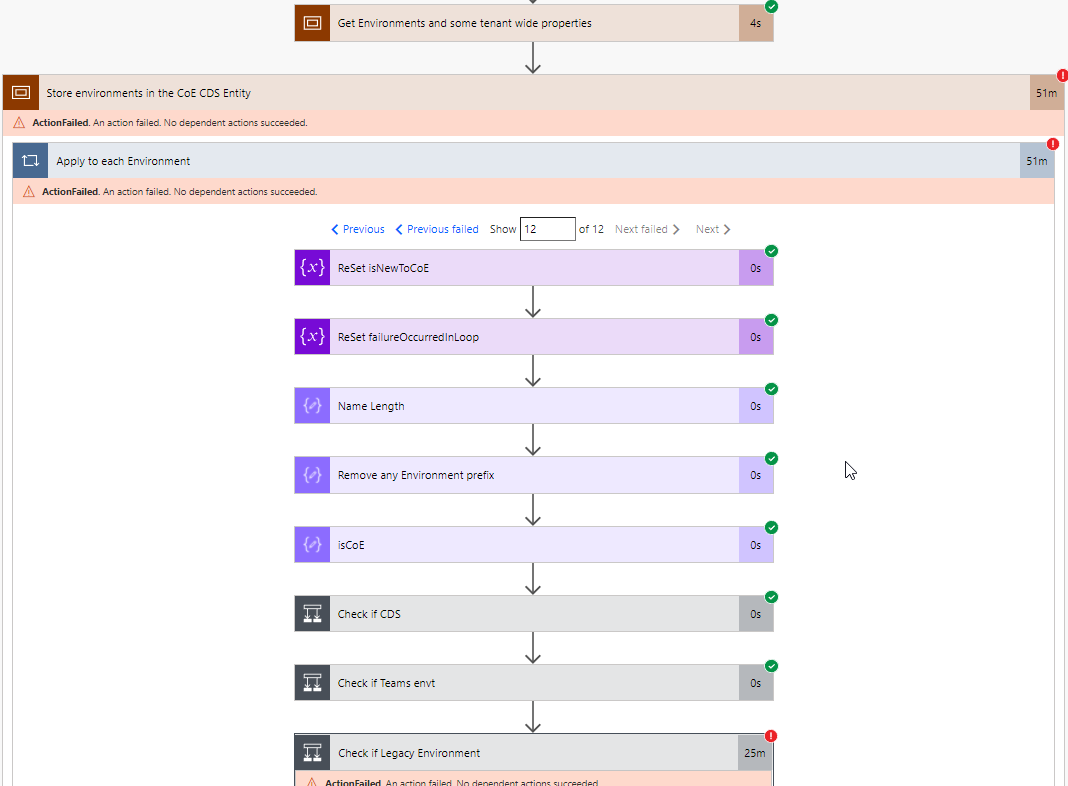Click the red error badge on Apply to each Environment
Image resolution: width=1068 pixels, height=786 pixels.
[x=1052, y=143]
